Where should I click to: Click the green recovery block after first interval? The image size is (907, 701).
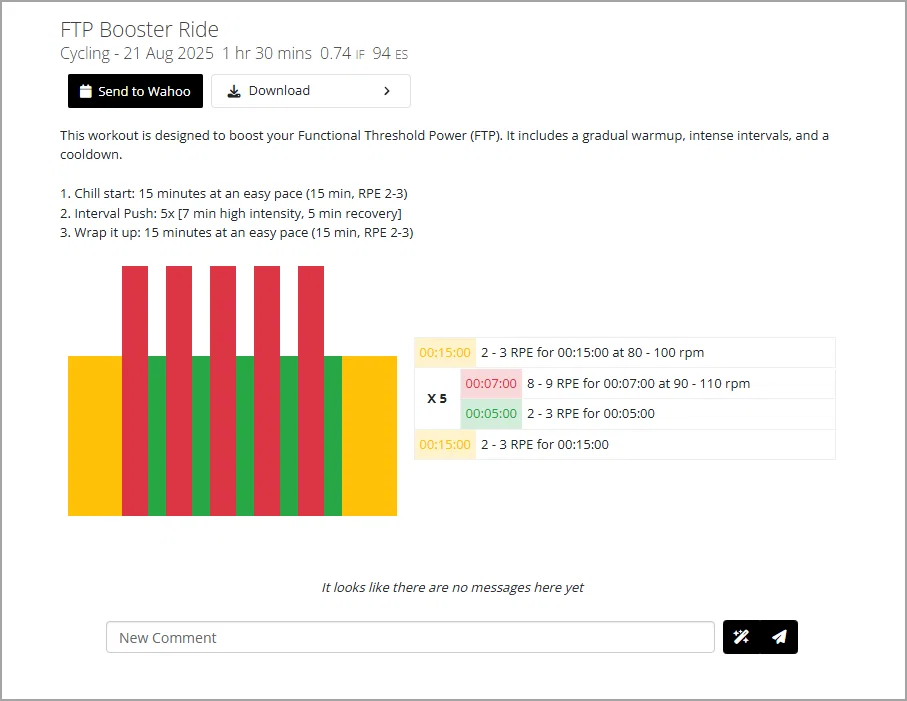click(x=157, y=436)
